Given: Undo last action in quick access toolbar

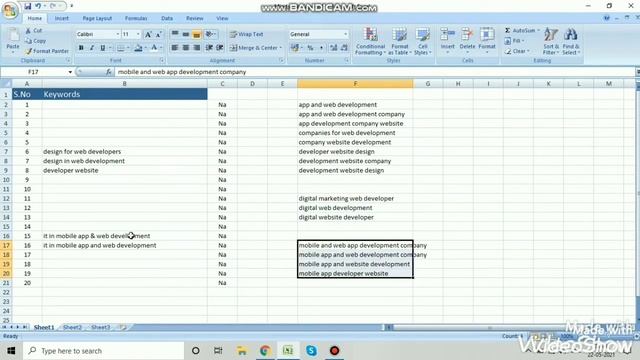Looking at the screenshot, I should (38, 6).
